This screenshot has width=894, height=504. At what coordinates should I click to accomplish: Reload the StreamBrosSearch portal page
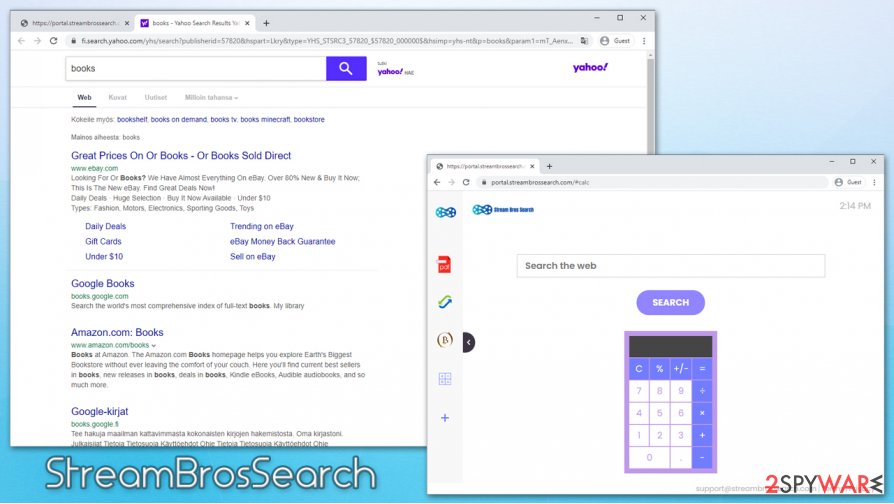(x=466, y=182)
